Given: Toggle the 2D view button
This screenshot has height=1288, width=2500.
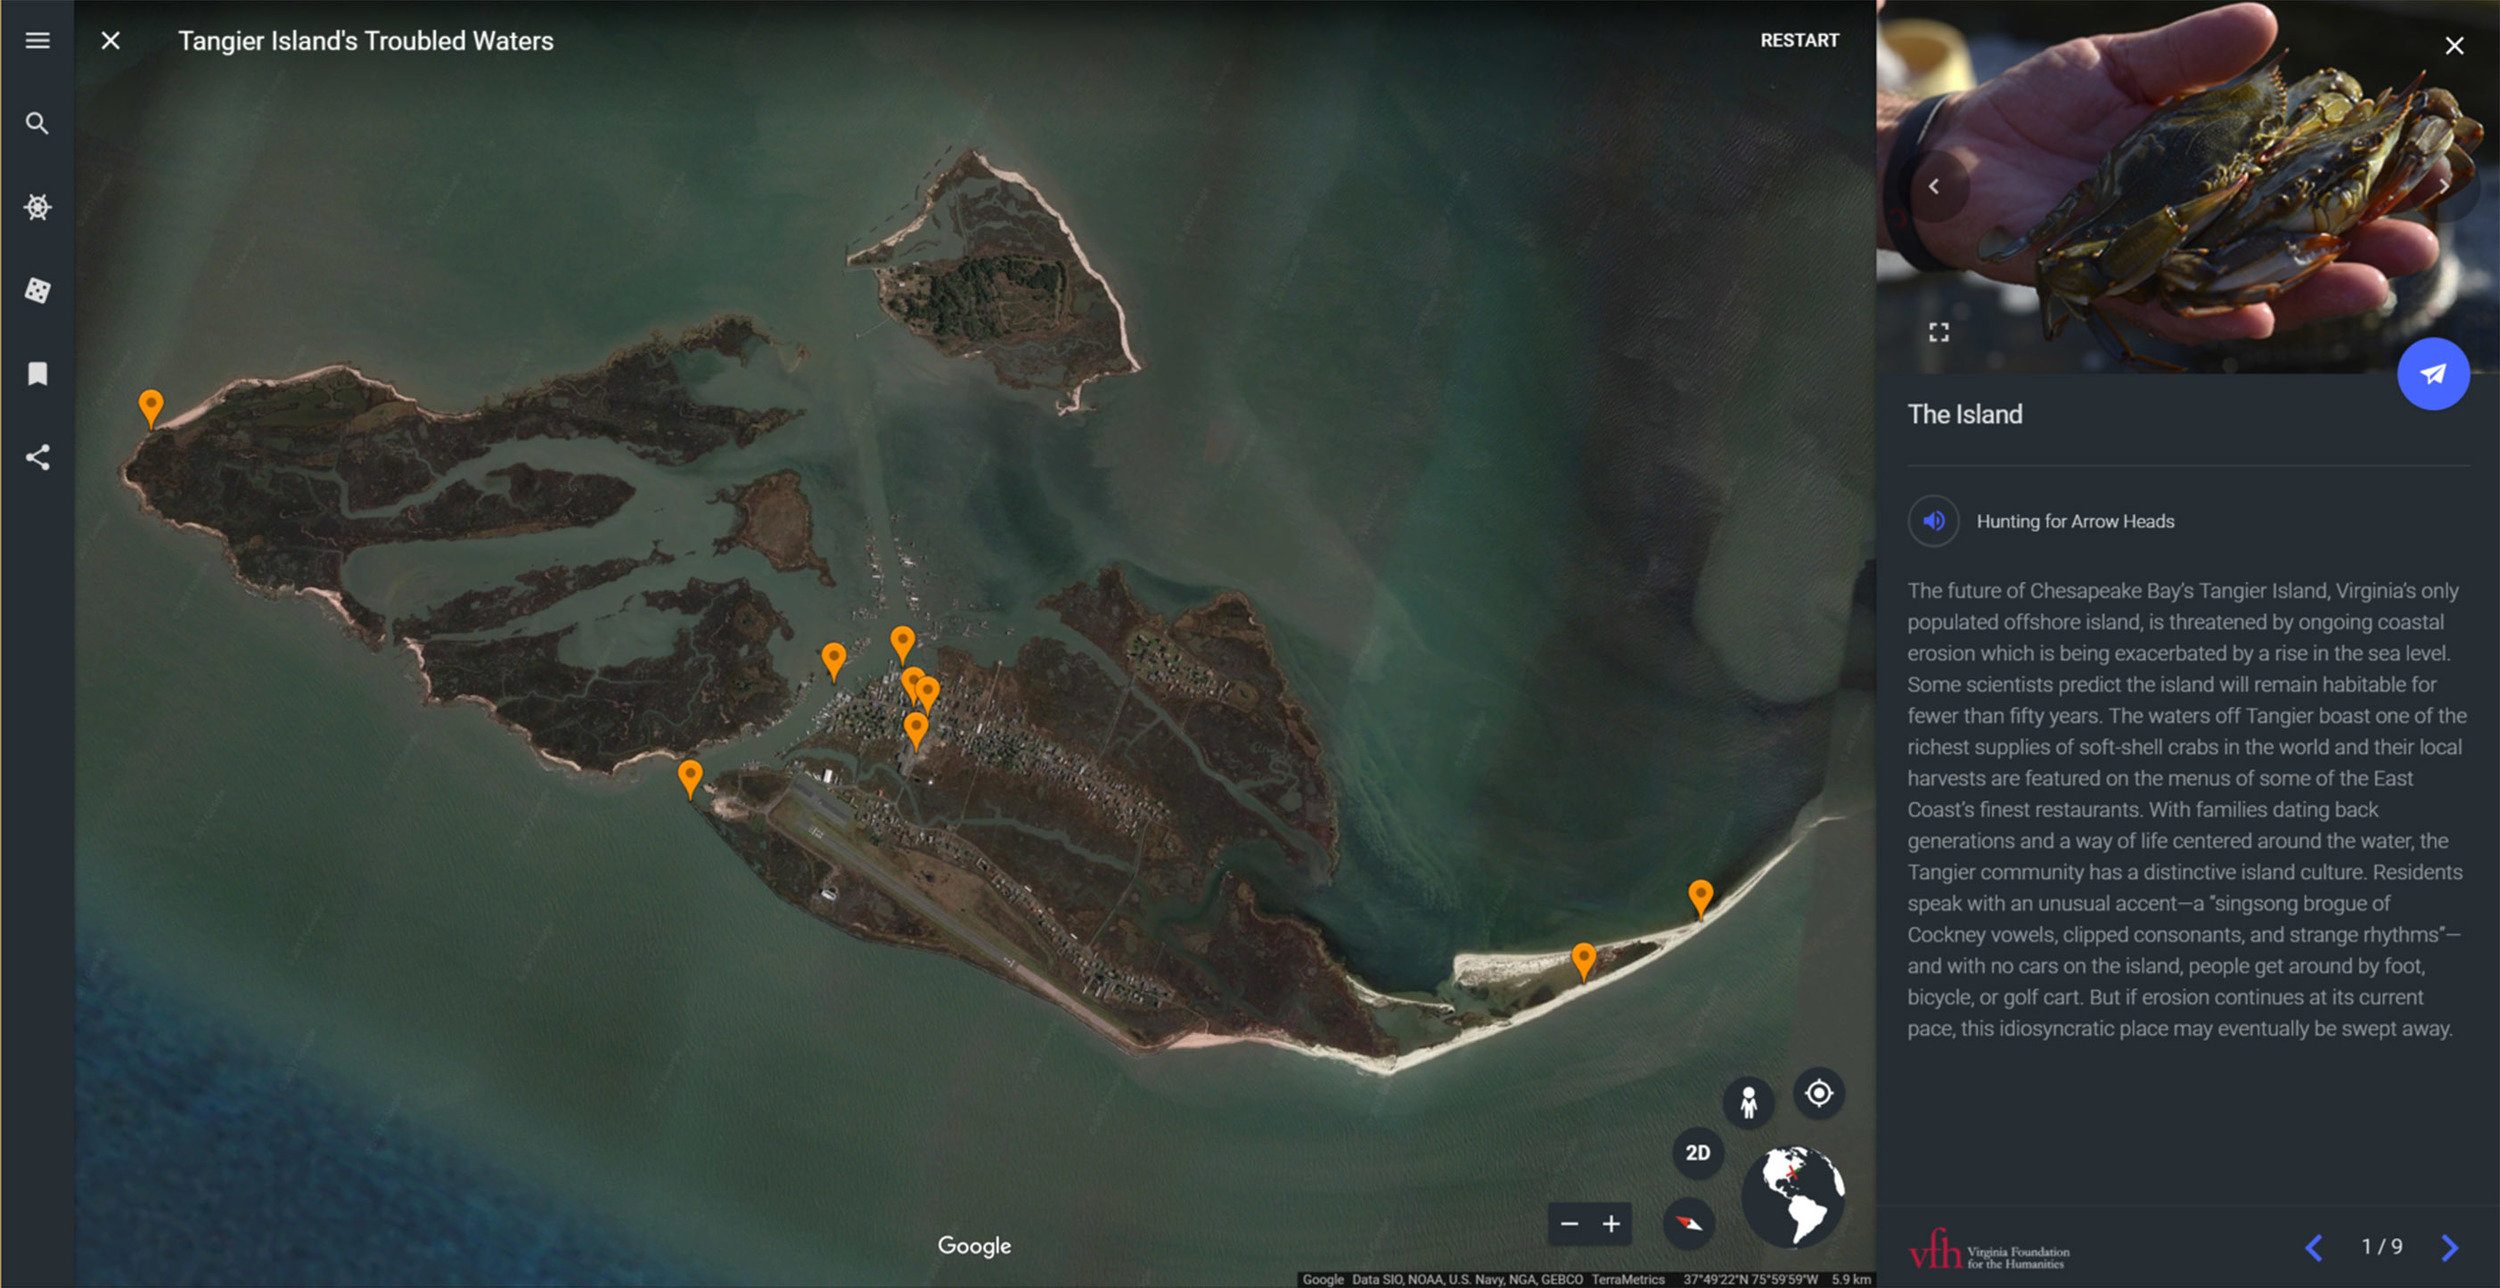Looking at the screenshot, I should pos(1697,1152).
